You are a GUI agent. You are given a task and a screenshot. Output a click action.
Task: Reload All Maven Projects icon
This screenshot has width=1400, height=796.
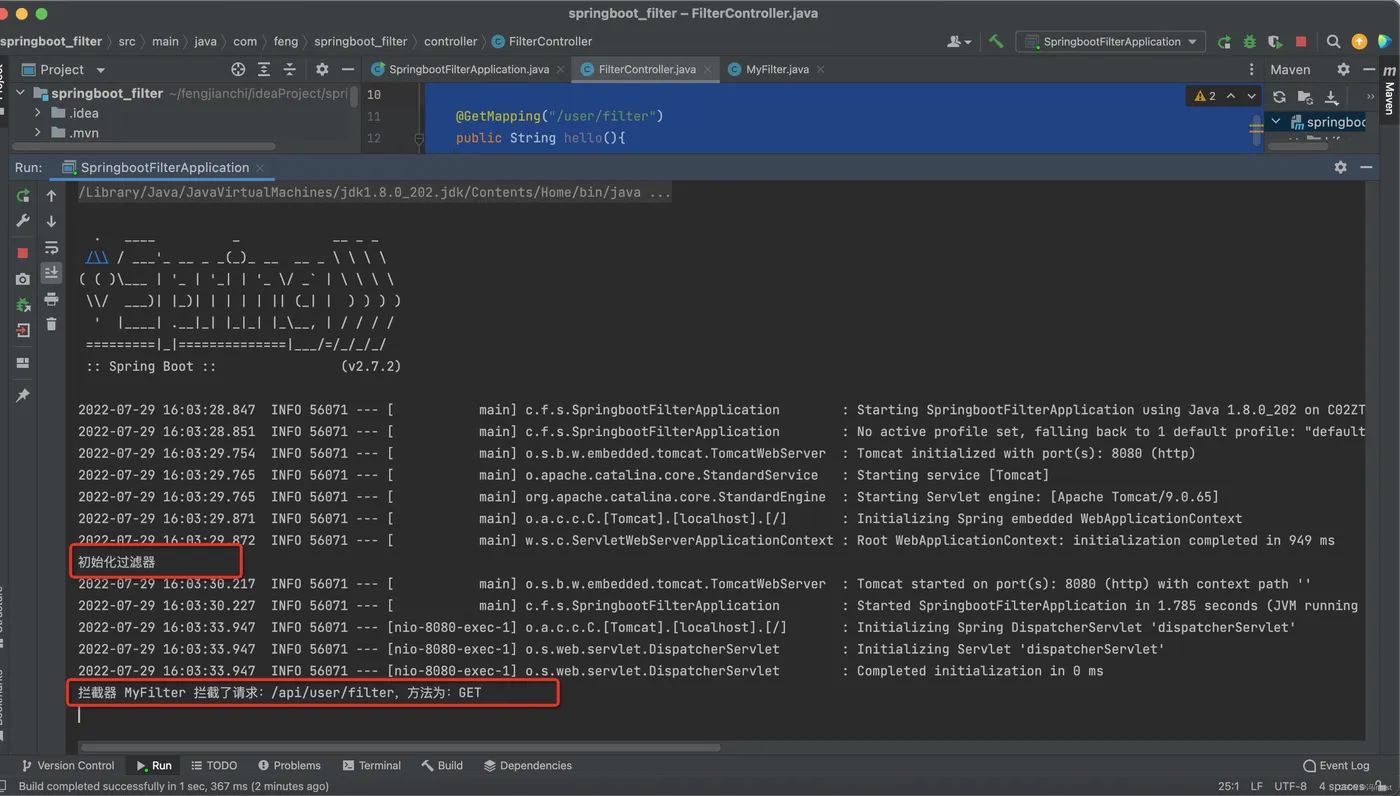tap(1279, 97)
